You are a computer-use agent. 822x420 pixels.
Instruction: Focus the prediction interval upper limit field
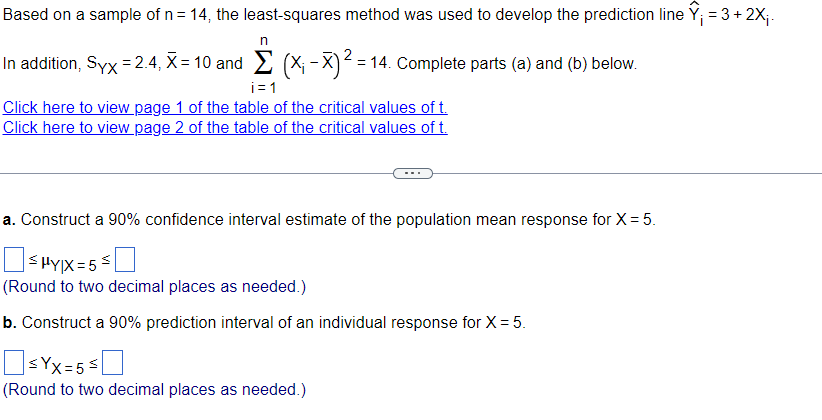(113, 363)
